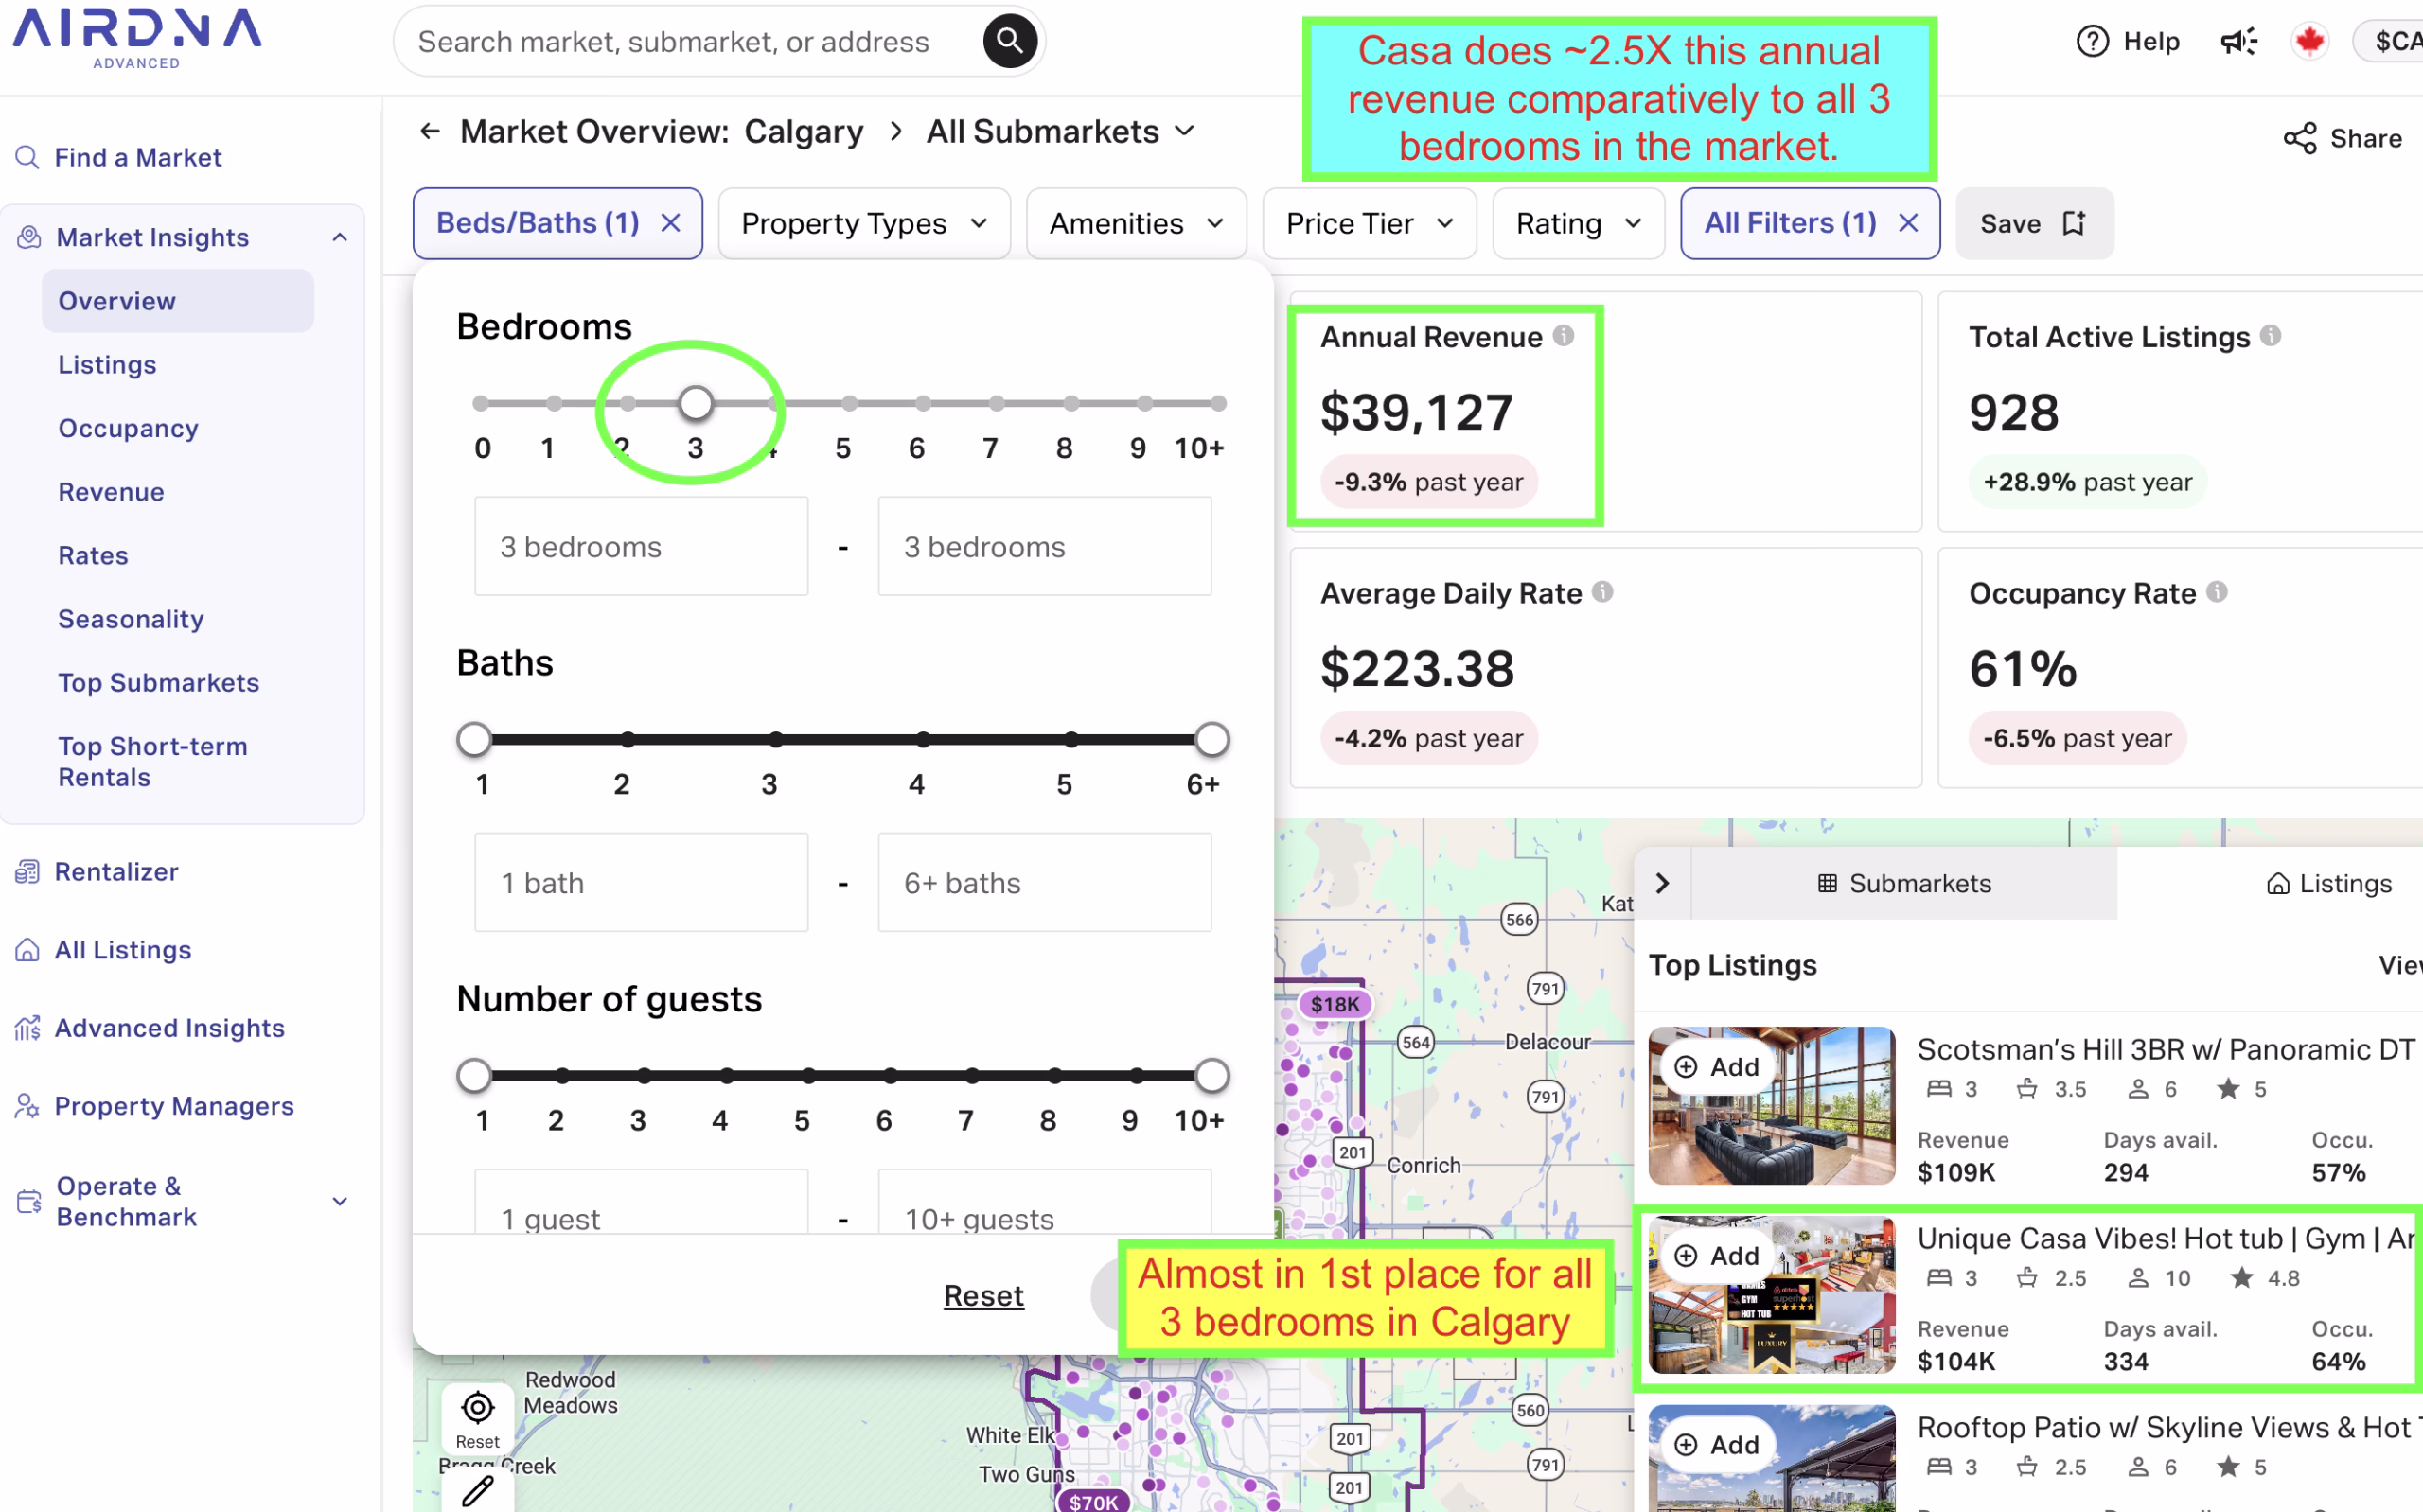Collapse the Market Insights section
This screenshot has width=2423, height=1512.
[340, 237]
